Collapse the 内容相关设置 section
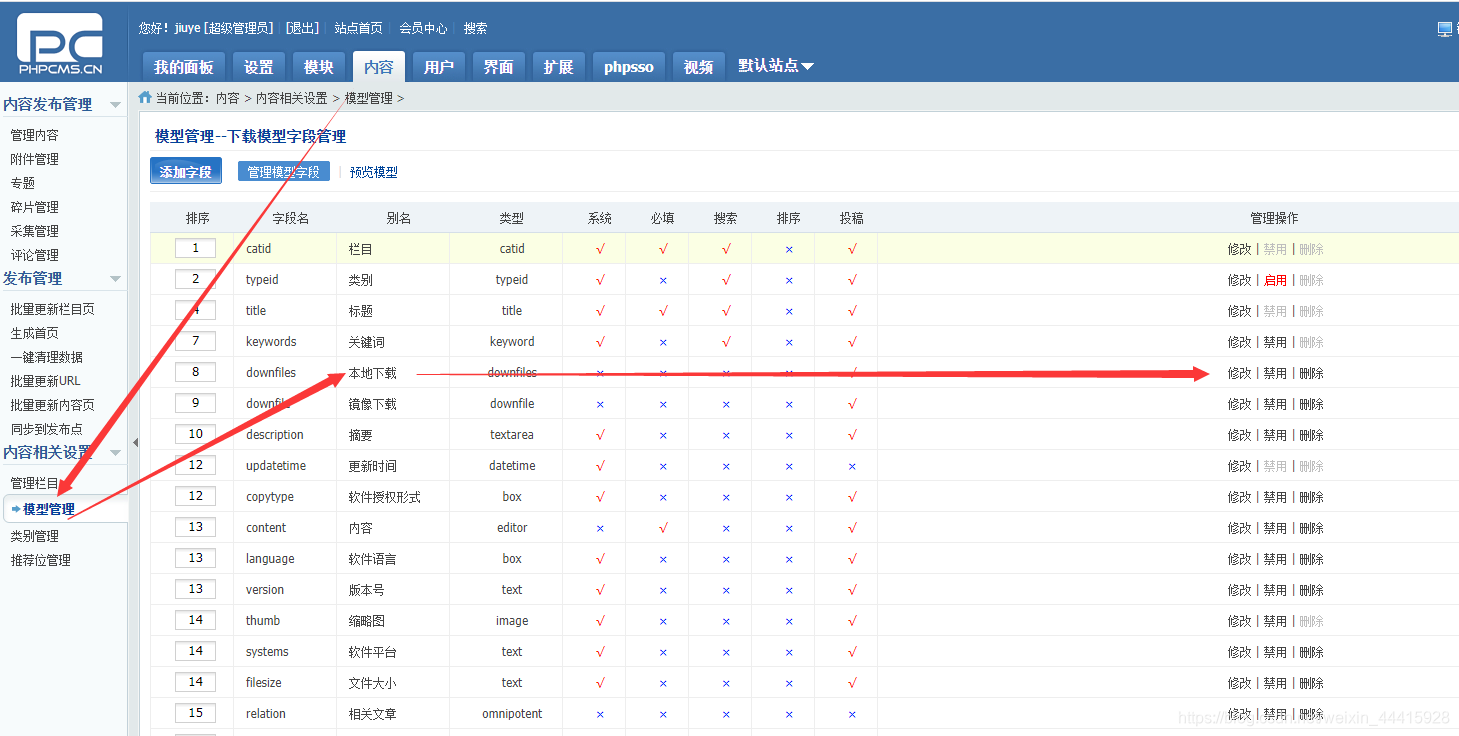The width and height of the screenshot is (1459, 736). (x=116, y=453)
